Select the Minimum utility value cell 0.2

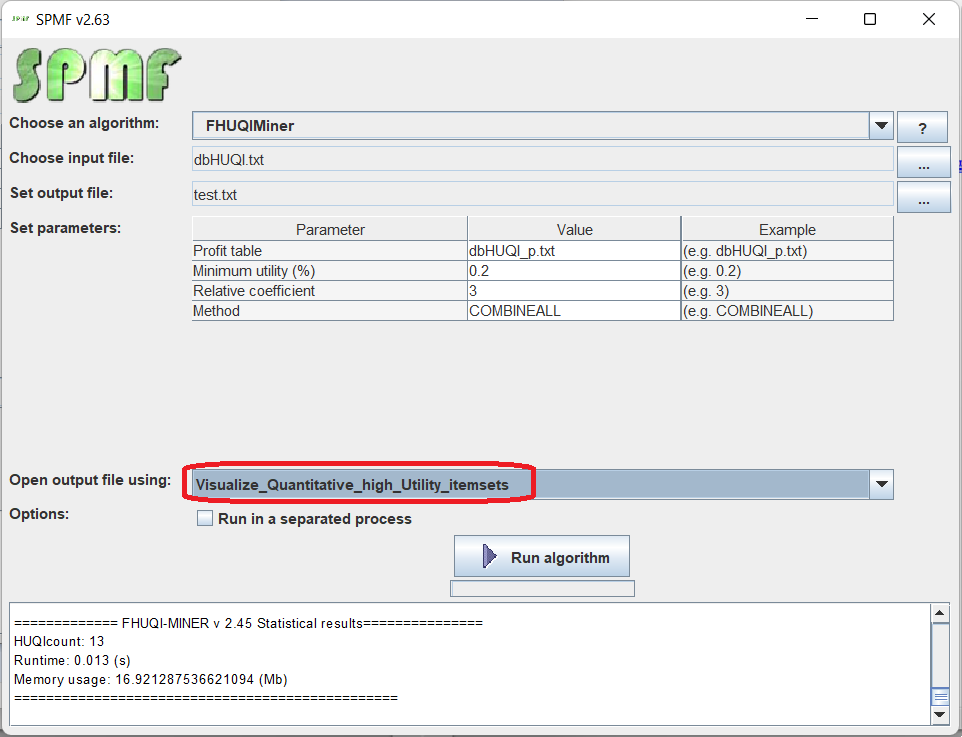(573, 271)
